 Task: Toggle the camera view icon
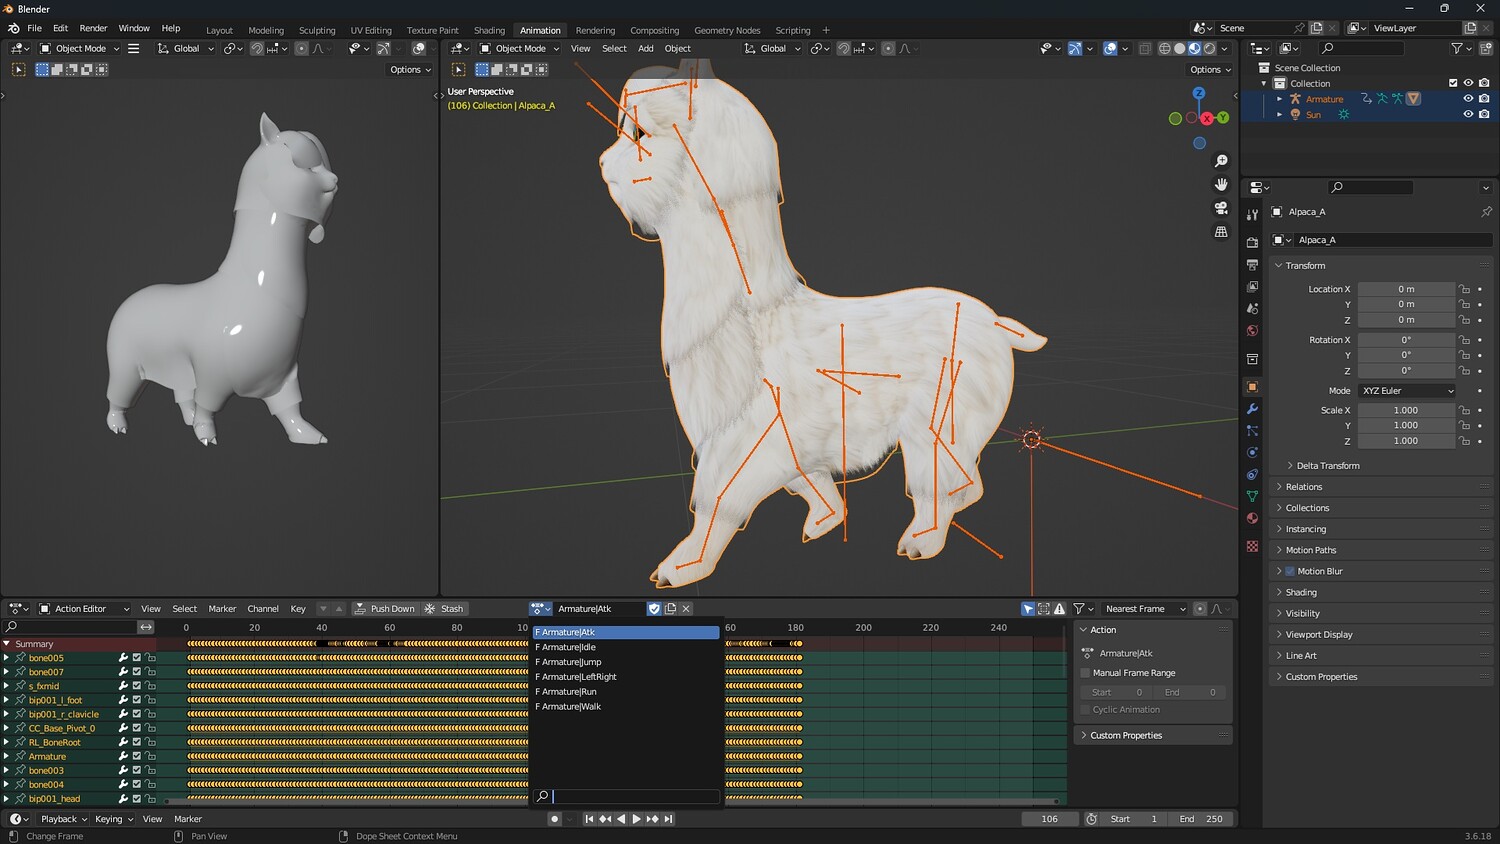1221,208
